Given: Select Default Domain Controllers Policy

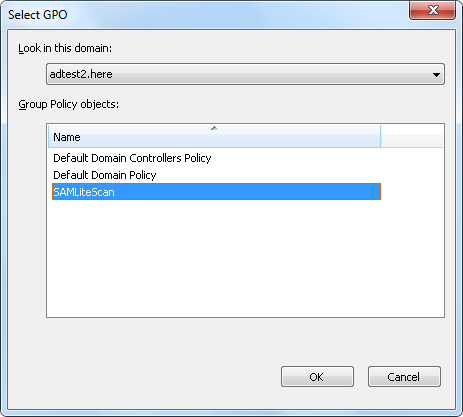Looking at the screenshot, I should point(132,158).
